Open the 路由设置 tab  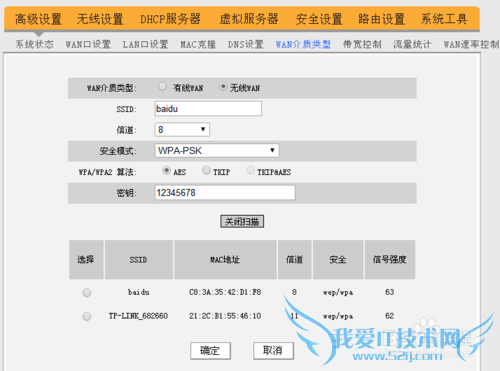[x=381, y=19]
